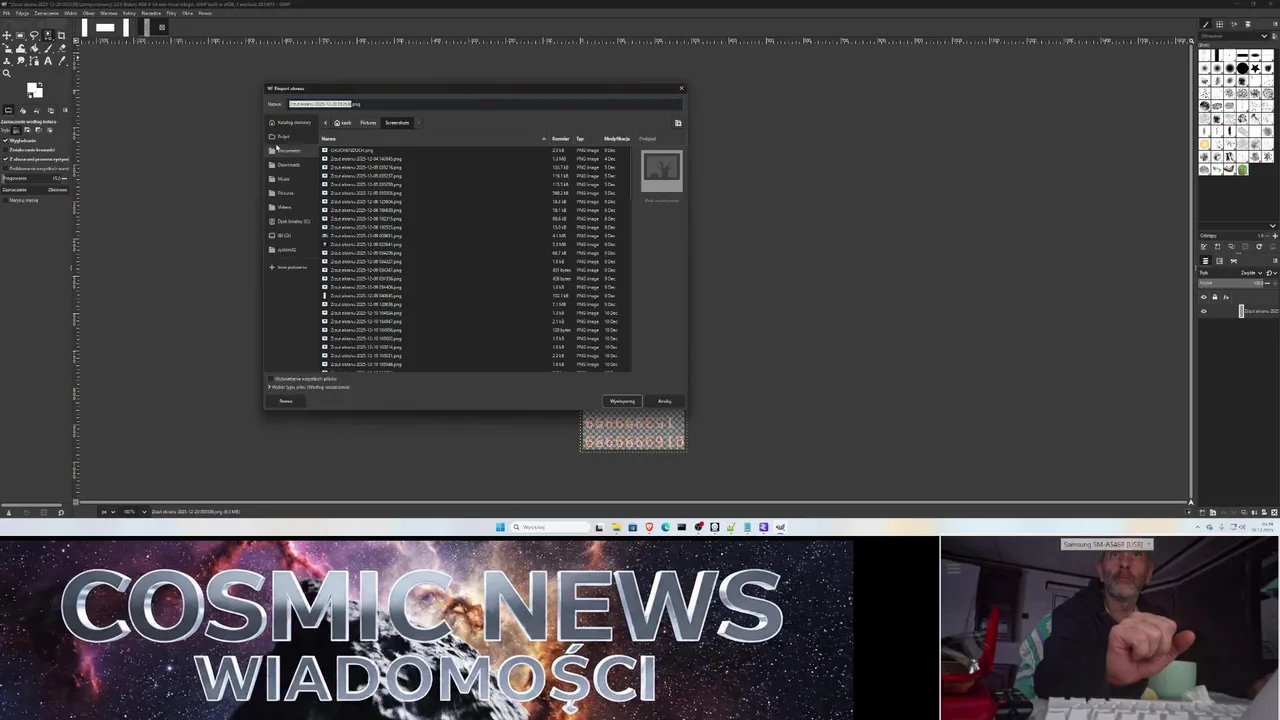The height and width of the screenshot is (720, 1280).
Task: Select the Rectangle Select tool
Action: pyautogui.click(x=20, y=35)
